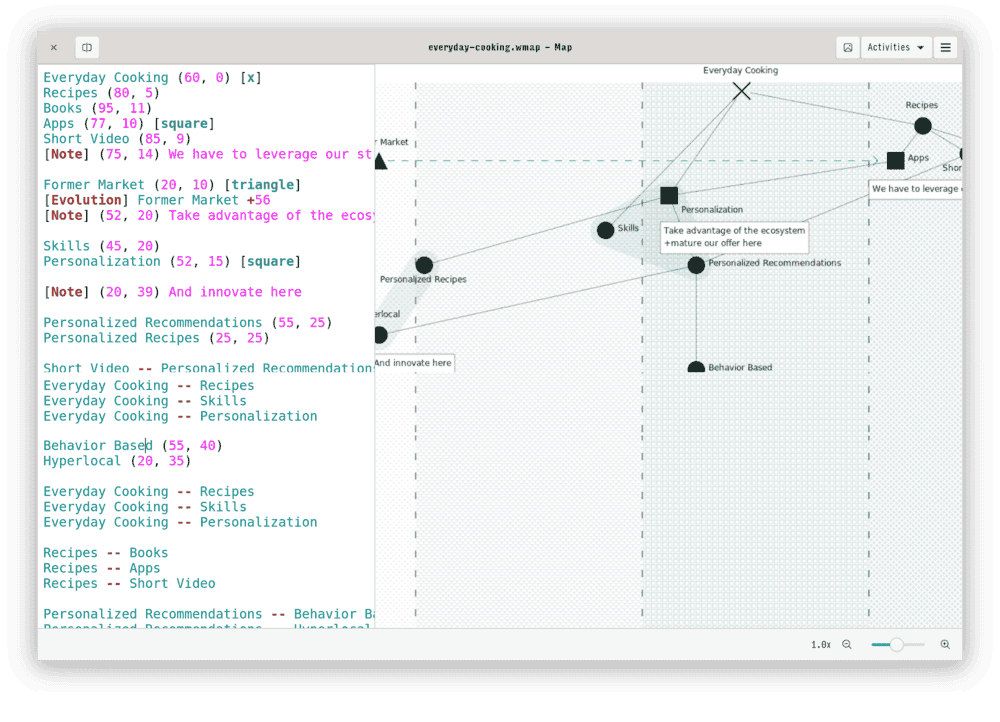The width and height of the screenshot is (1000, 722).
Task: Select the Recipes circle node
Action: tap(922, 125)
